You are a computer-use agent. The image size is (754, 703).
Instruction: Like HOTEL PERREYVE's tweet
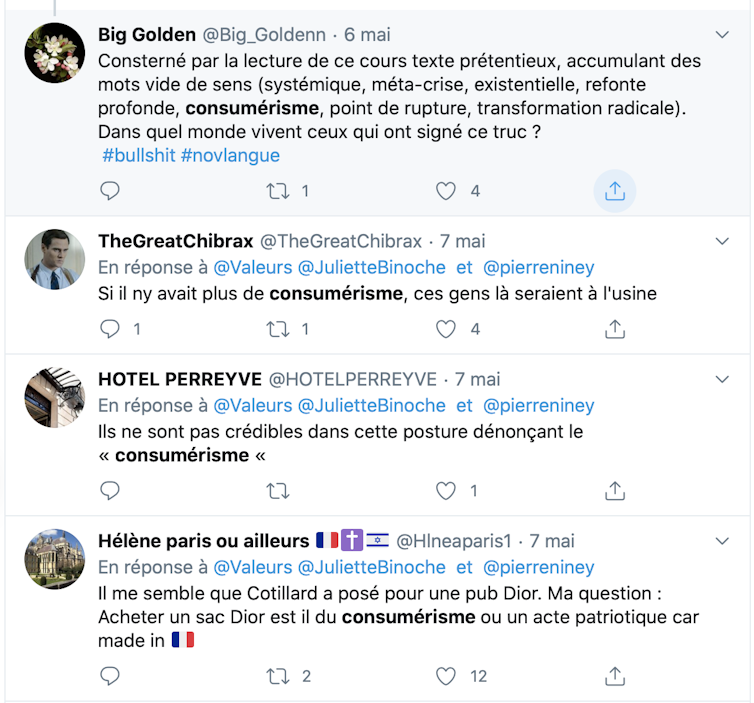click(x=446, y=490)
